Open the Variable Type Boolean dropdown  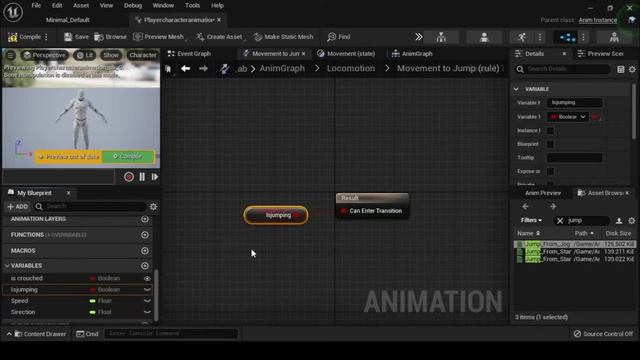568,117
